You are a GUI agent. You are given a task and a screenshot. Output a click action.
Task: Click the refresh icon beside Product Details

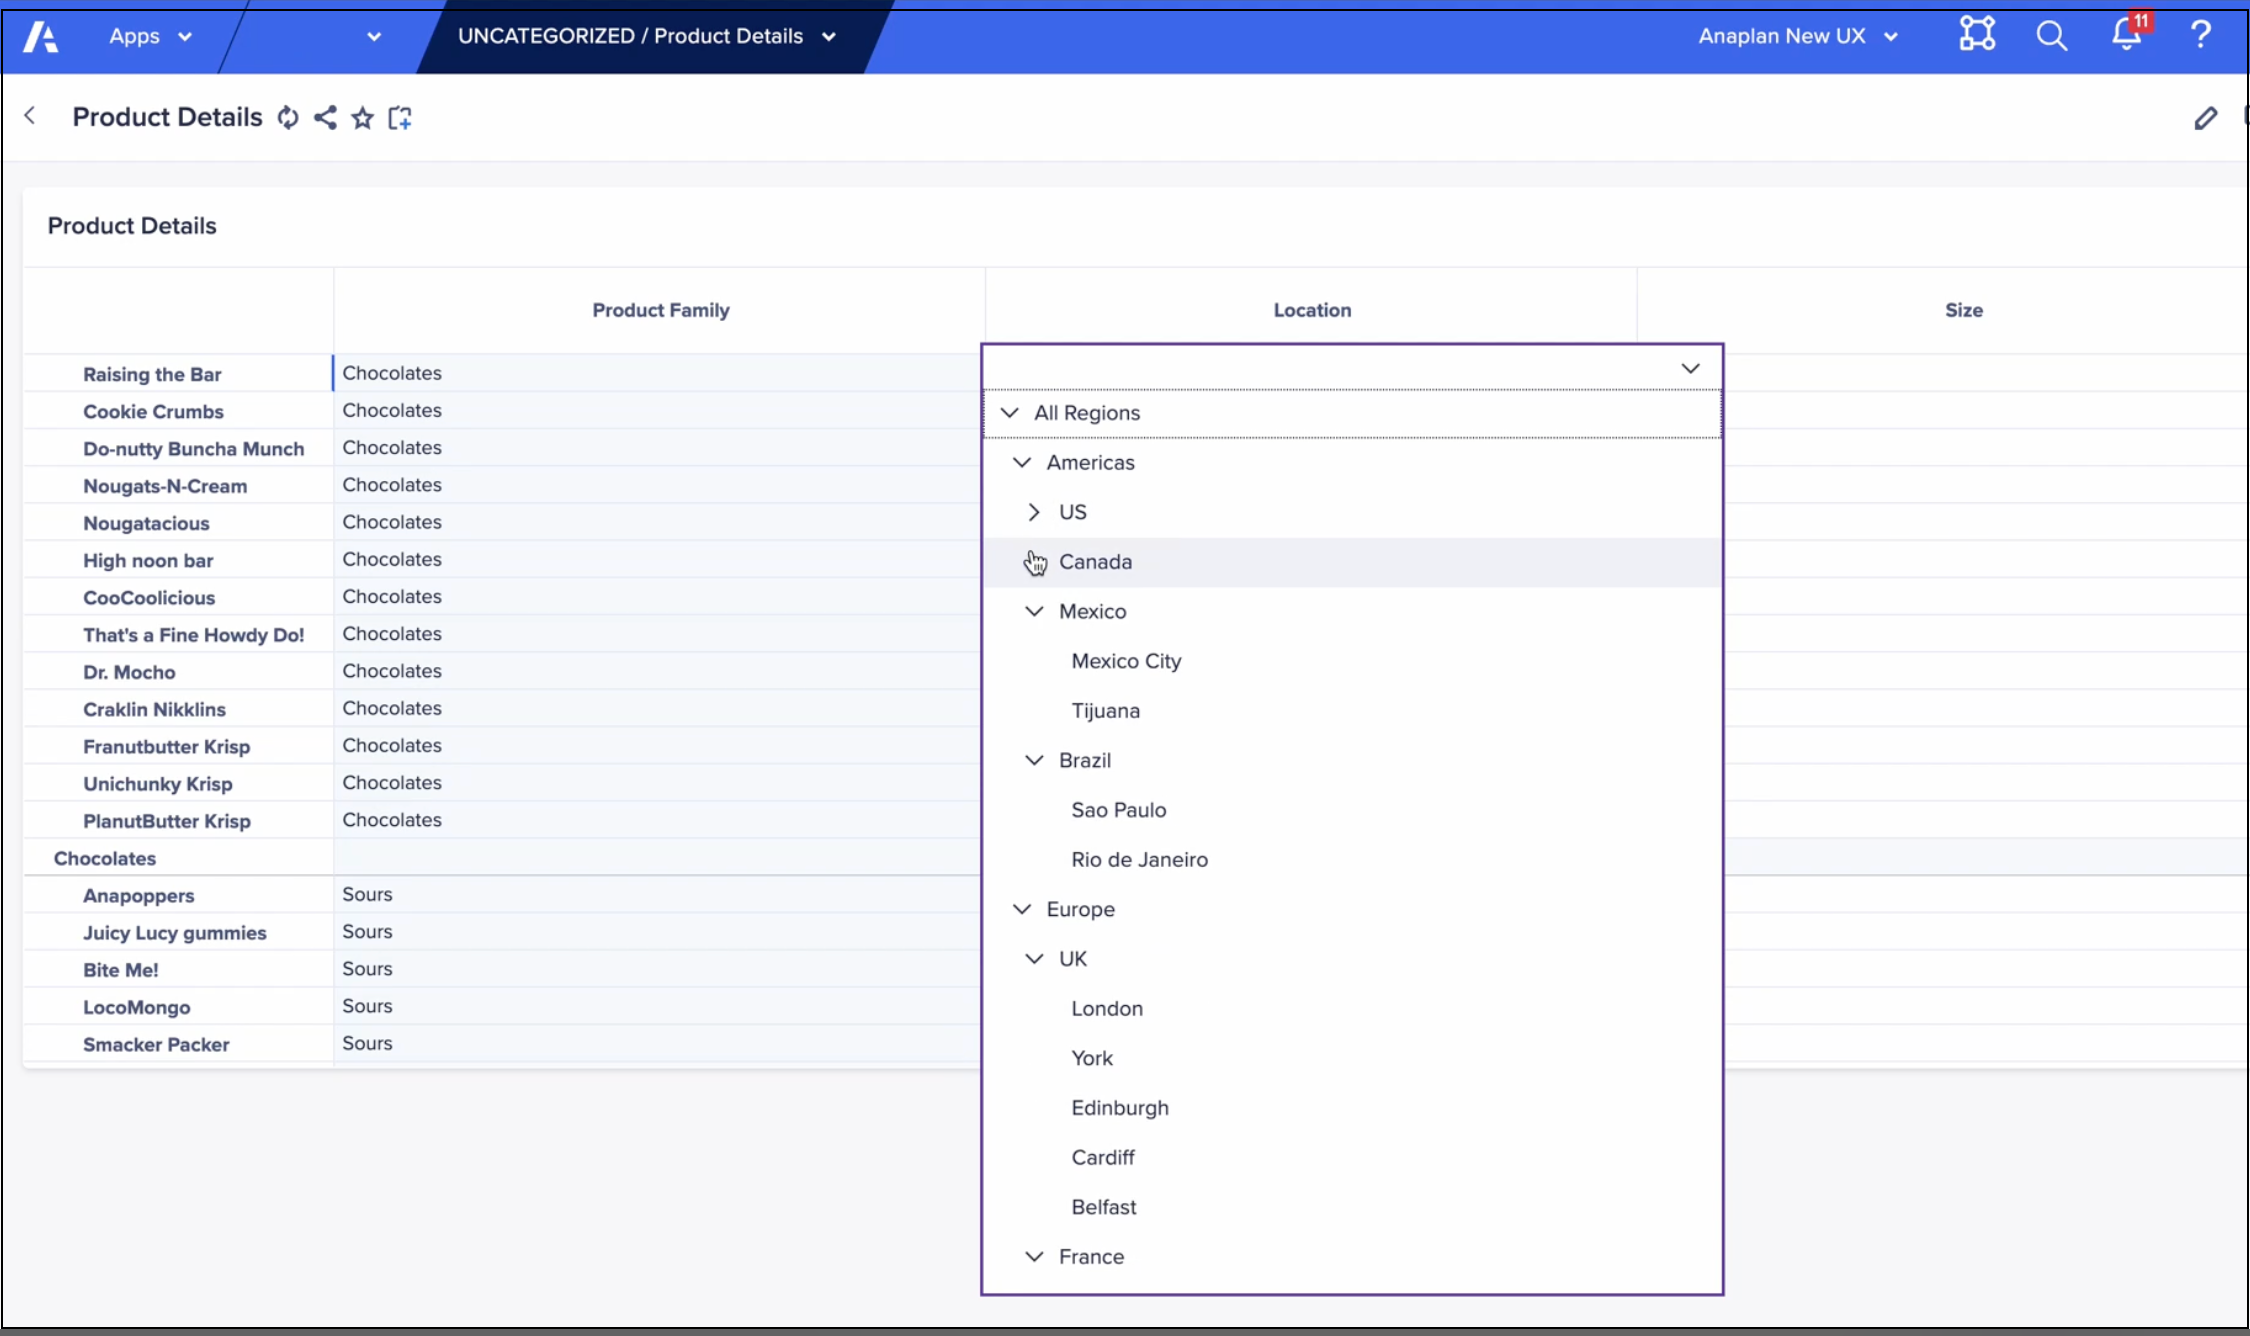tap(288, 118)
